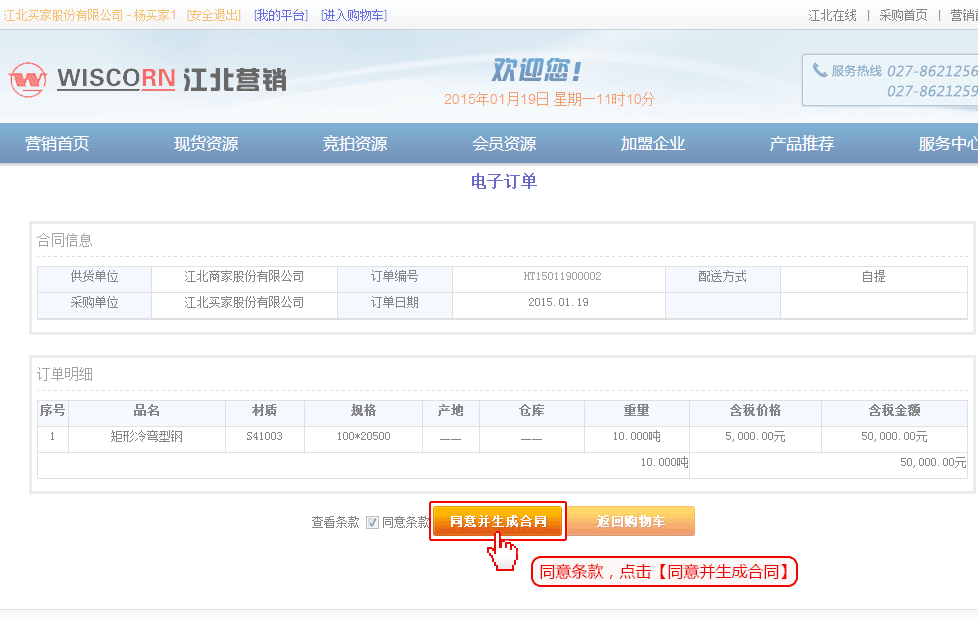This screenshot has width=978, height=624.
Task: Open the 产品推荐 menu item
Action: tap(801, 143)
